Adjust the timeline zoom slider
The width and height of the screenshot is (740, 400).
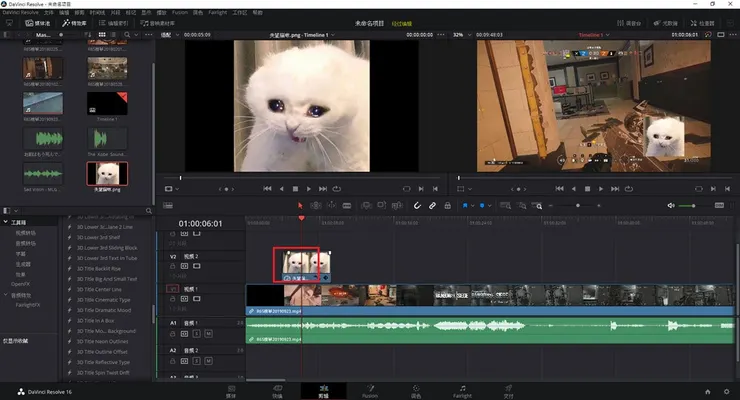pos(580,205)
